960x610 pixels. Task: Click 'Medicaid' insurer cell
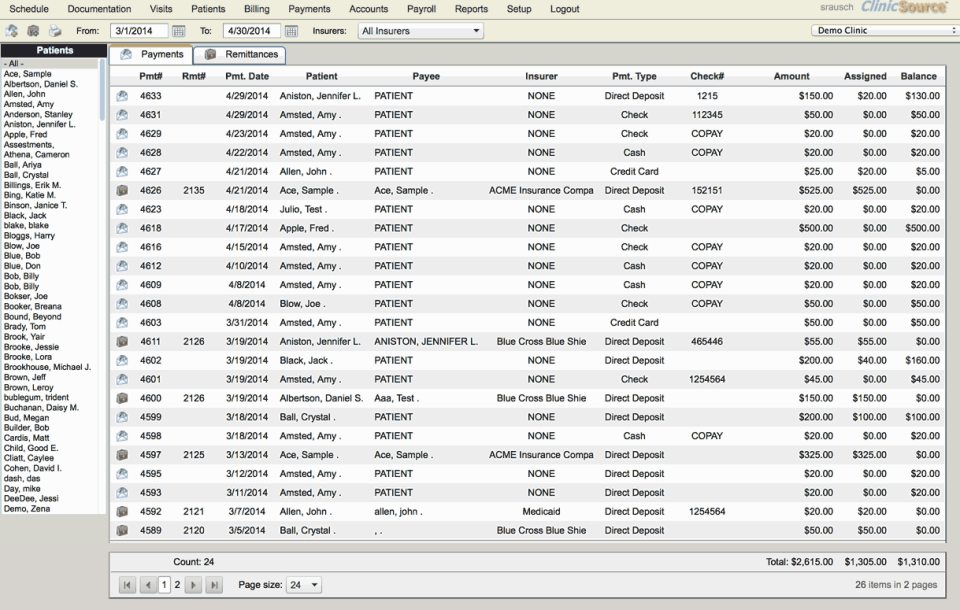[x=541, y=511]
